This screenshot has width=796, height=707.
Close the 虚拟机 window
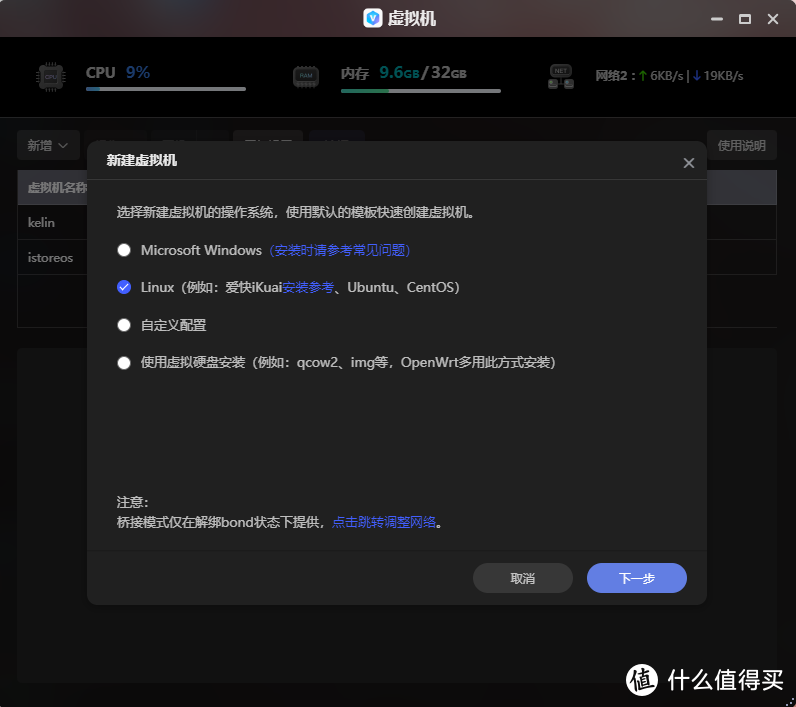coord(773,19)
